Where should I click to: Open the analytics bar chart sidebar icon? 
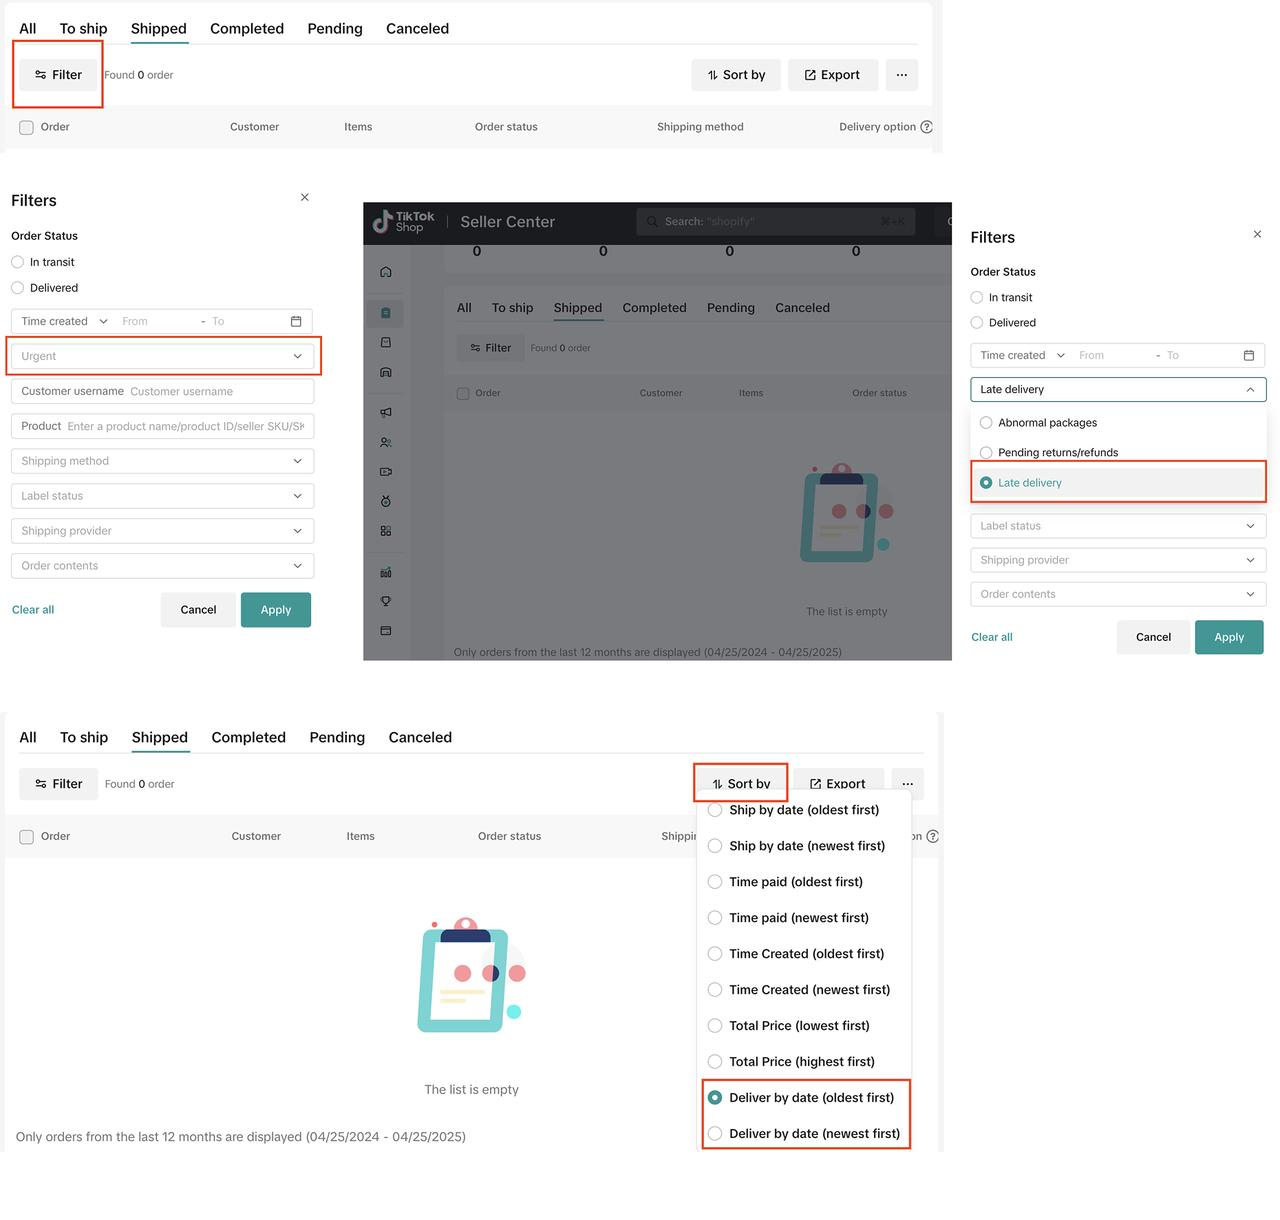click(x=386, y=572)
